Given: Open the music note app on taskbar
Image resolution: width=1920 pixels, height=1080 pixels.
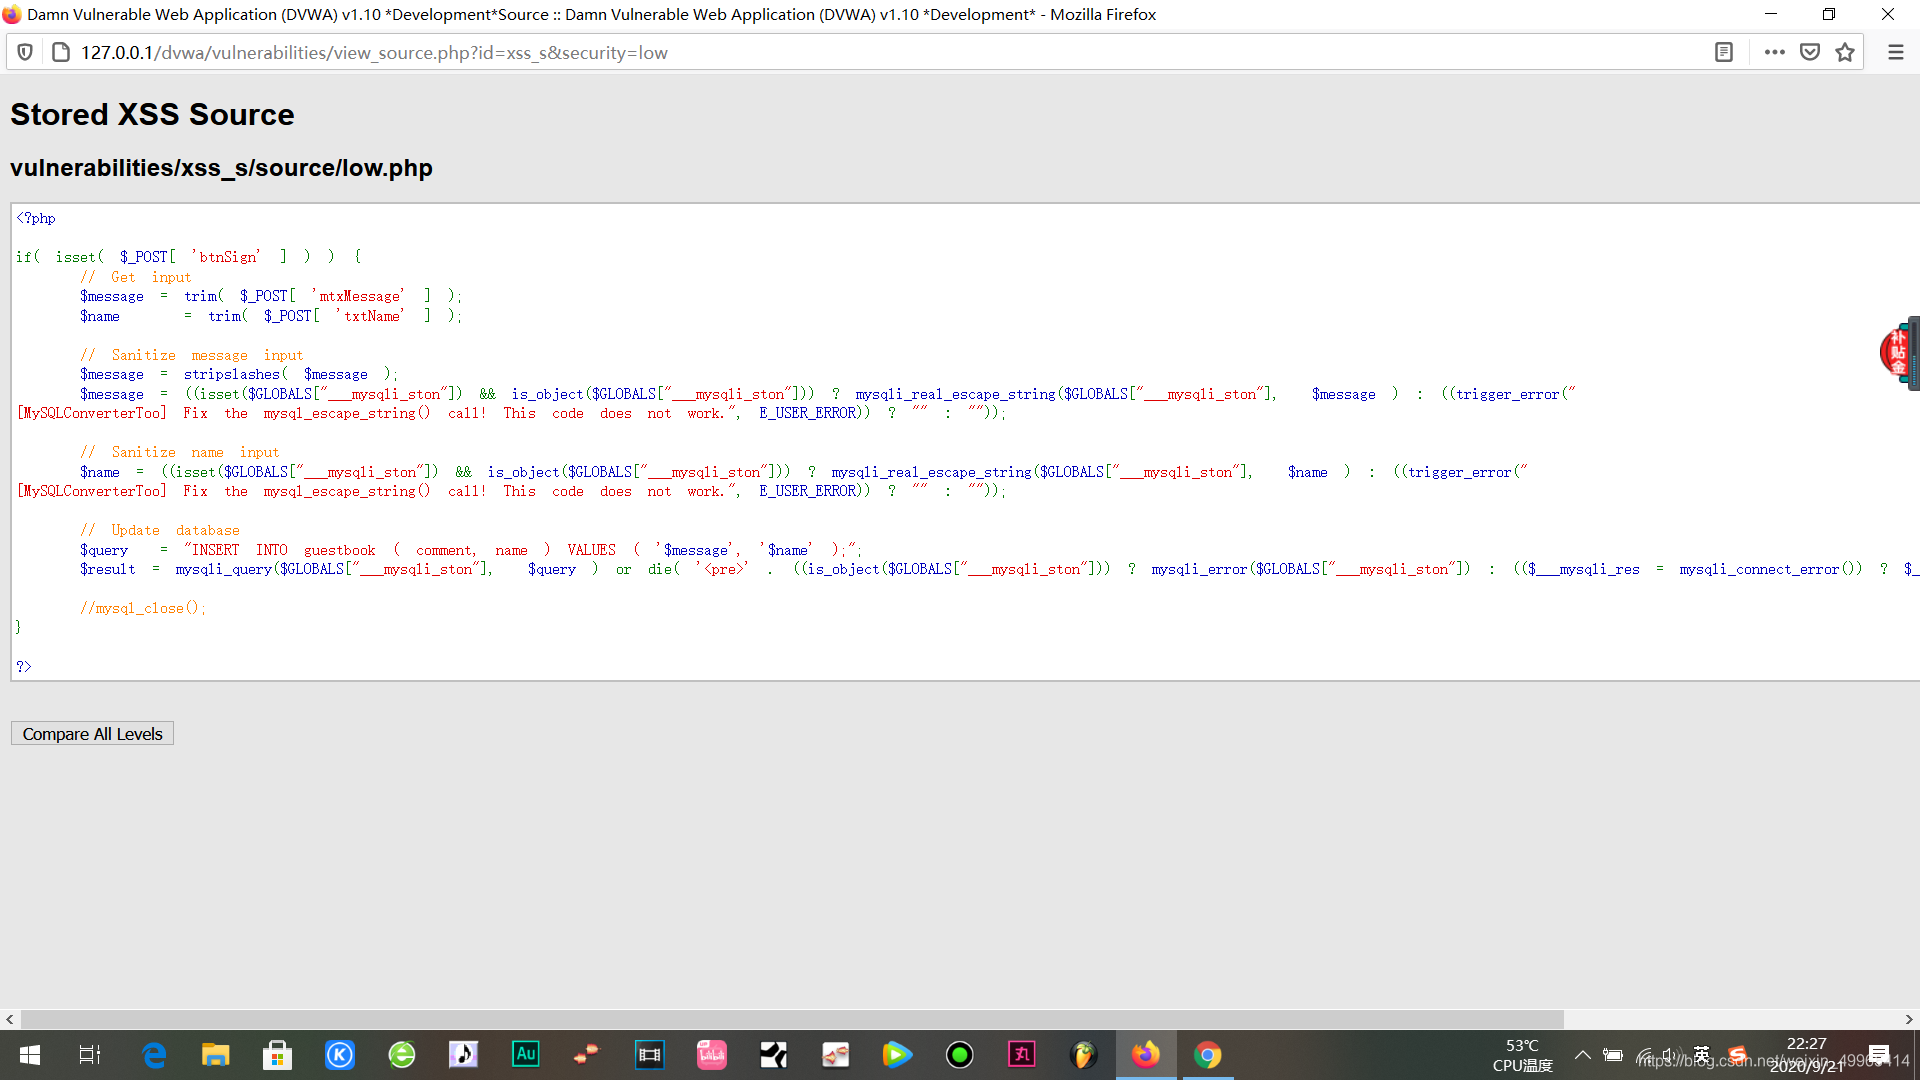Looking at the screenshot, I should pyautogui.click(x=464, y=1055).
